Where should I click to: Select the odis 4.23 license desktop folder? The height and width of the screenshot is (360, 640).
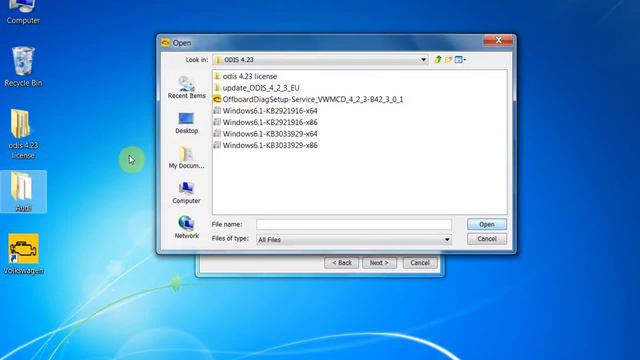tap(23, 134)
